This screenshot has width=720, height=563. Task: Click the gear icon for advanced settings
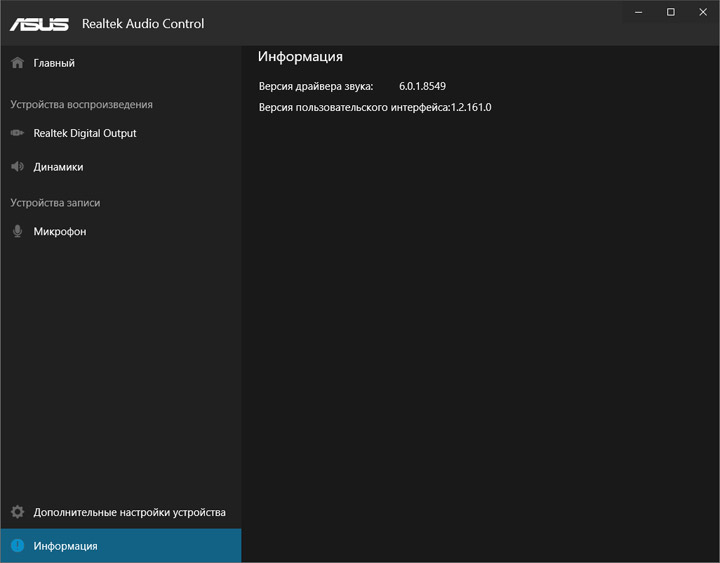click(17, 512)
